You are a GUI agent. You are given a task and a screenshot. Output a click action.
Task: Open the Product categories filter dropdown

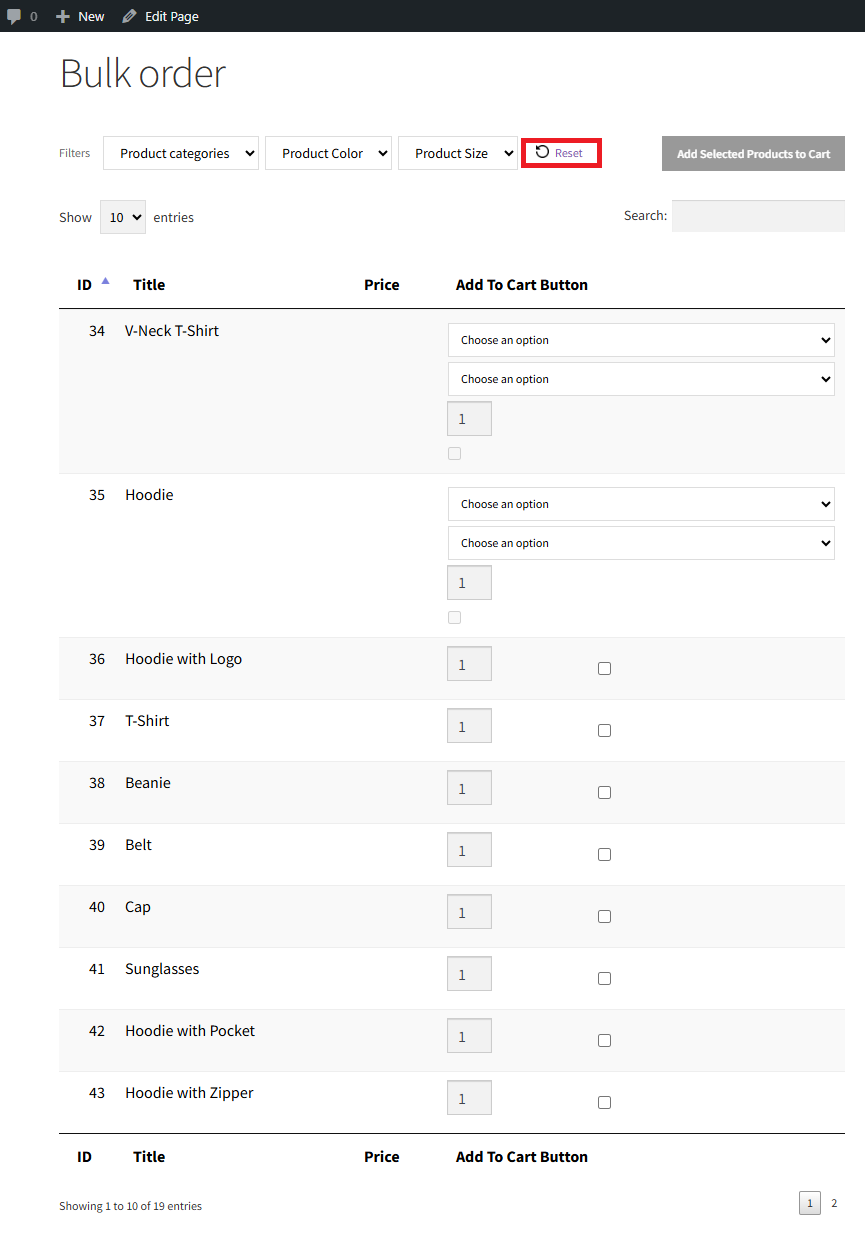pos(181,153)
